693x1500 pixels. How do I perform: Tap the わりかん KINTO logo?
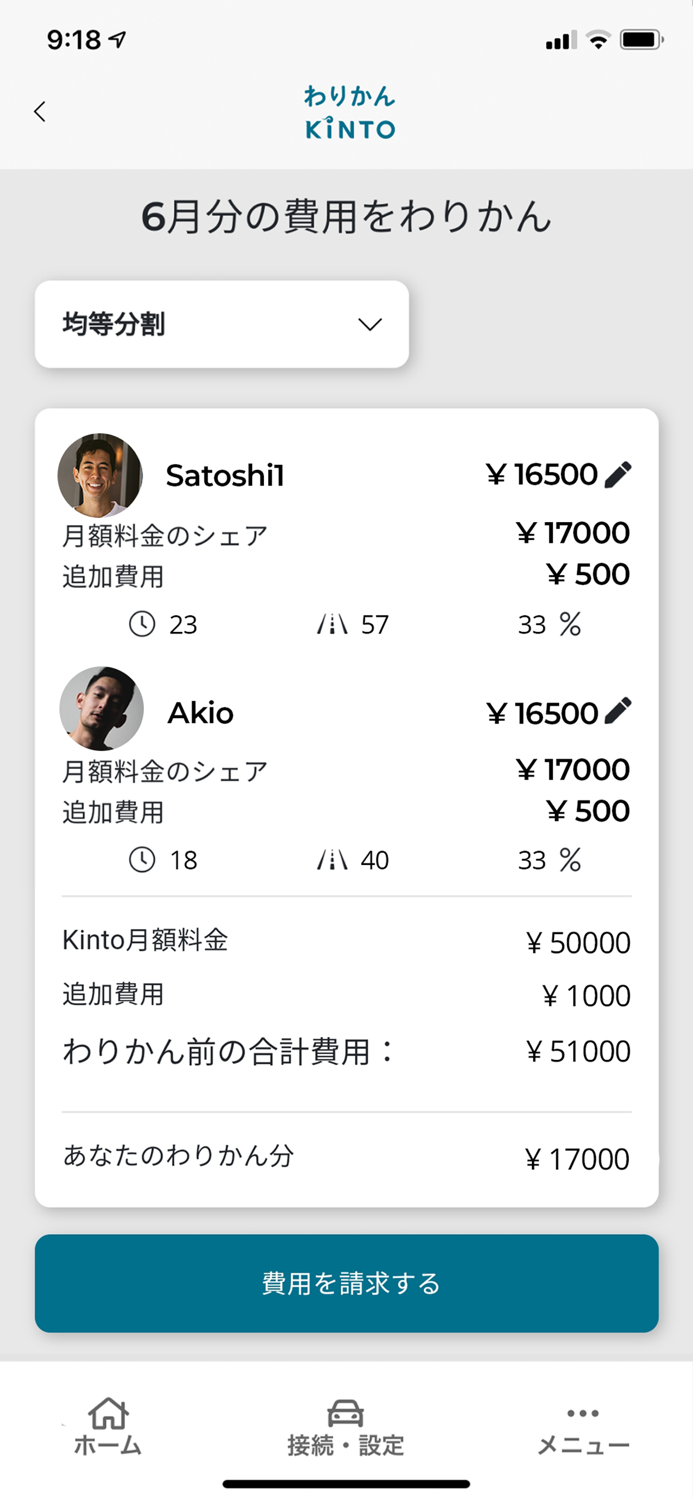(x=346, y=112)
